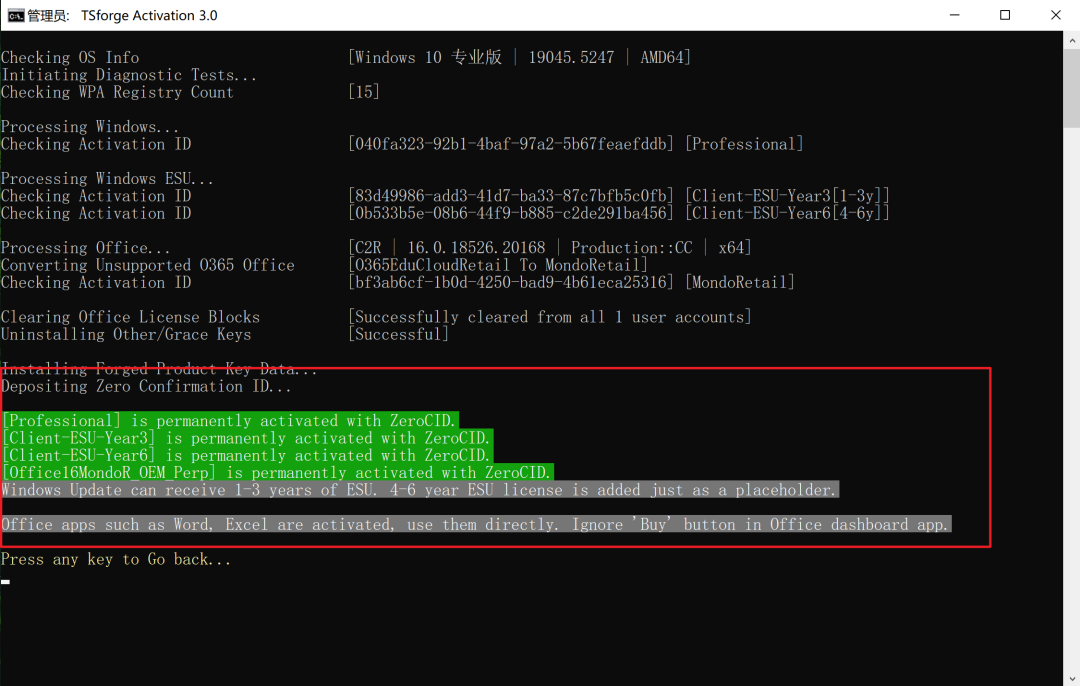The width and height of the screenshot is (1080, 686).
Task: Click the '[Successful]' result text
Action: pos(398,335)
